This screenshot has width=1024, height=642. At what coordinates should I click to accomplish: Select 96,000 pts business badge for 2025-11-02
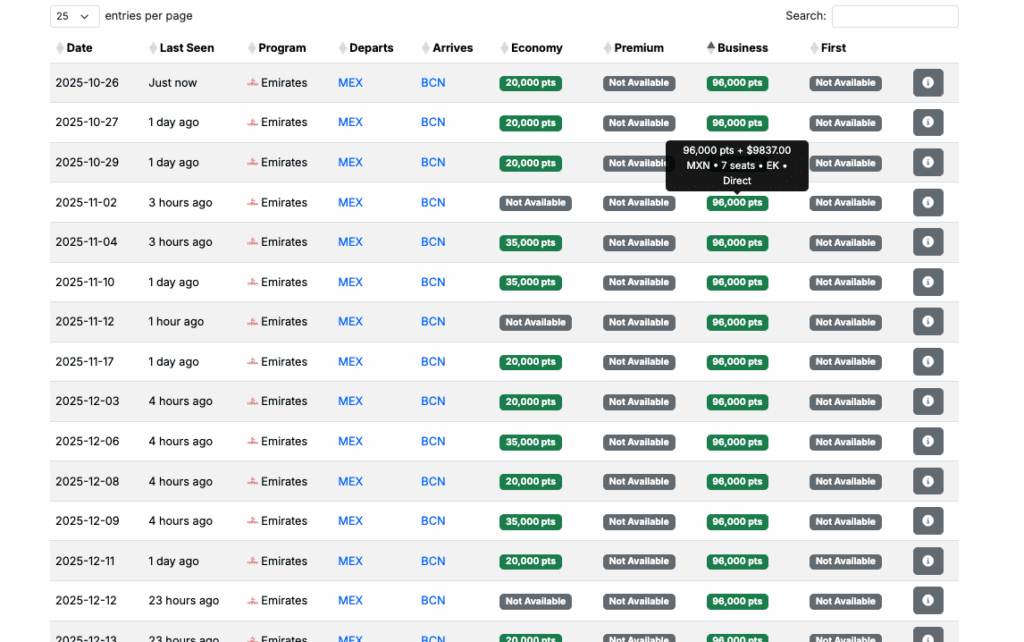(737, 203)
